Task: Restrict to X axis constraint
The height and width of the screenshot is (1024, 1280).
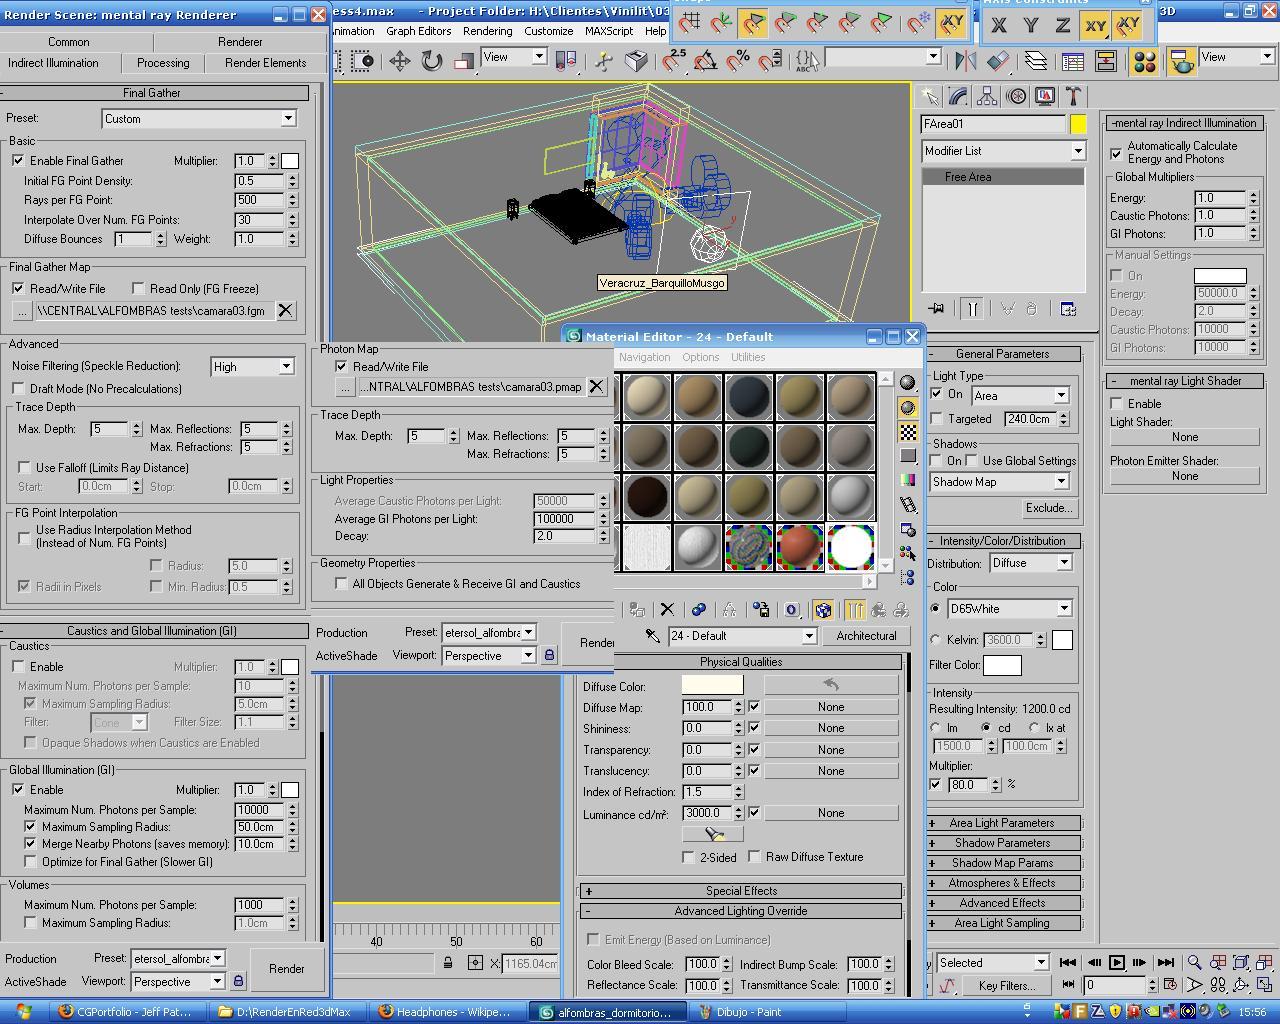Action: (999, 25)
